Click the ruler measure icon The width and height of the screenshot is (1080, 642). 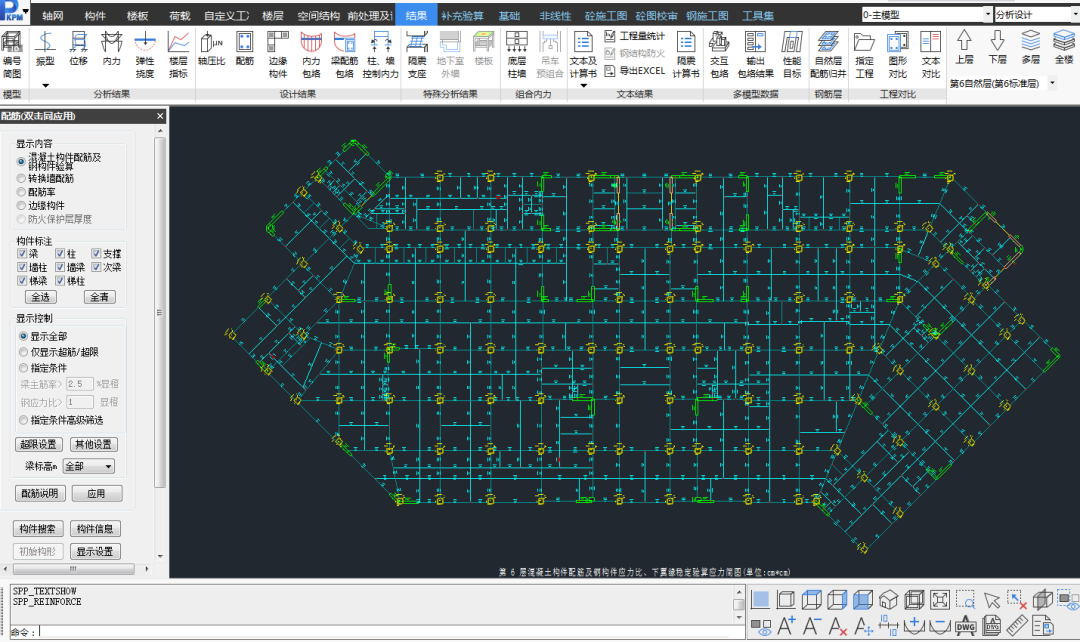(1017, 625)
